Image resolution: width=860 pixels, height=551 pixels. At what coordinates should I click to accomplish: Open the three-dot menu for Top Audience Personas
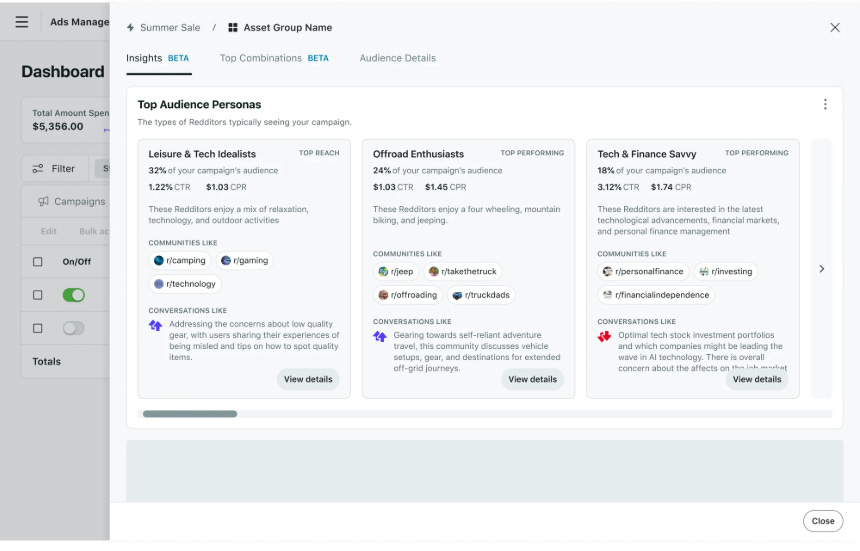click(x=825, y=104)
